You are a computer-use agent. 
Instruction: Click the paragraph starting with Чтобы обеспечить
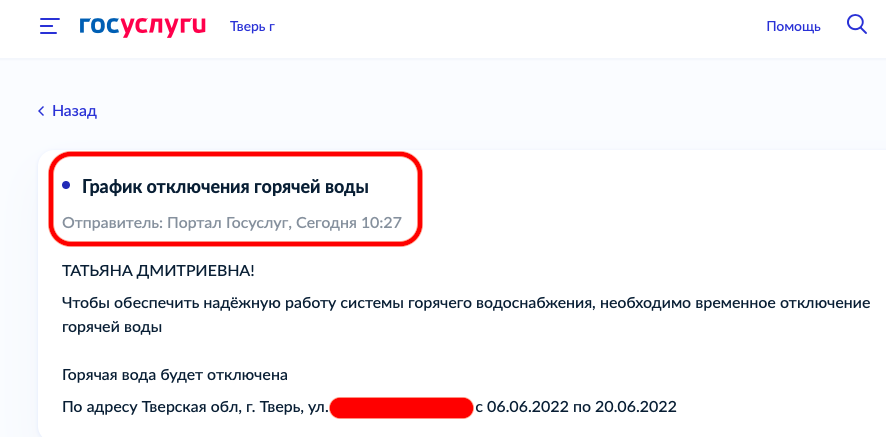click(x=300, y=302)
